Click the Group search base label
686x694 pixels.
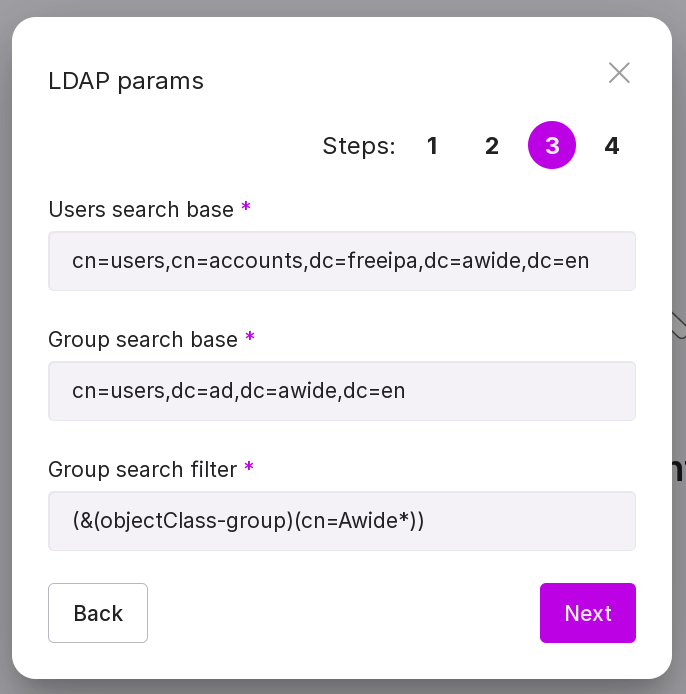point(143,340)
